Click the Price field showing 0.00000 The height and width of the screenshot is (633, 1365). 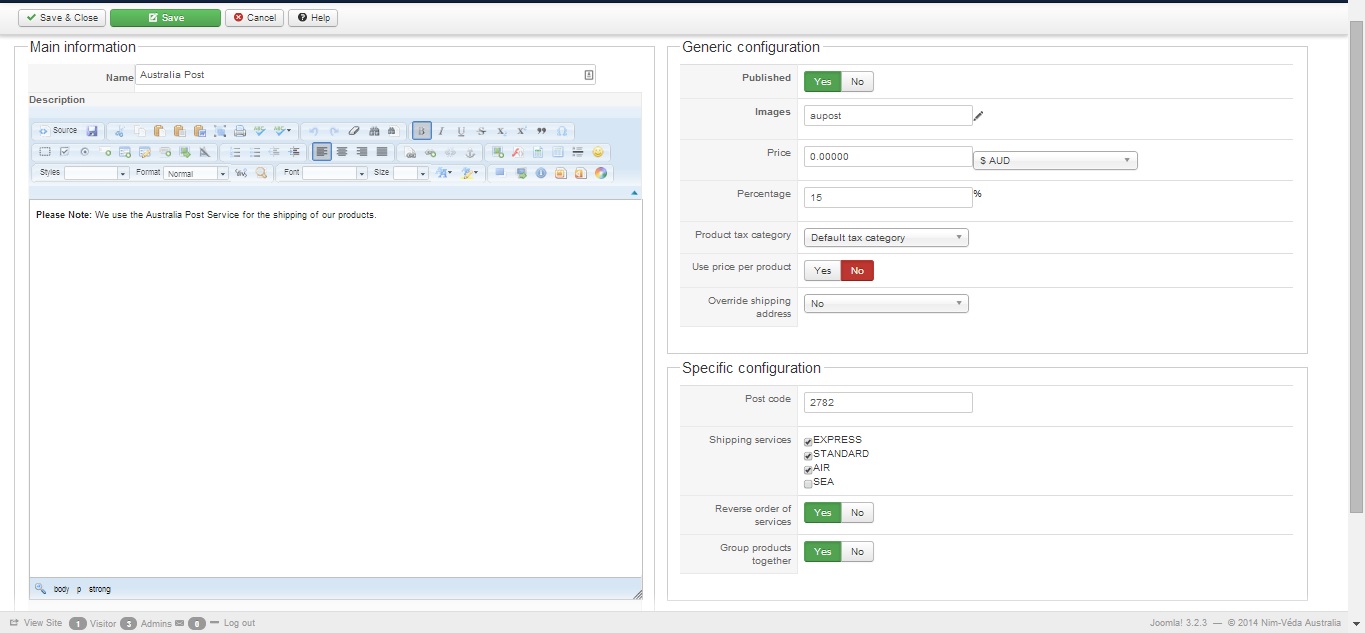pos(888,156)
